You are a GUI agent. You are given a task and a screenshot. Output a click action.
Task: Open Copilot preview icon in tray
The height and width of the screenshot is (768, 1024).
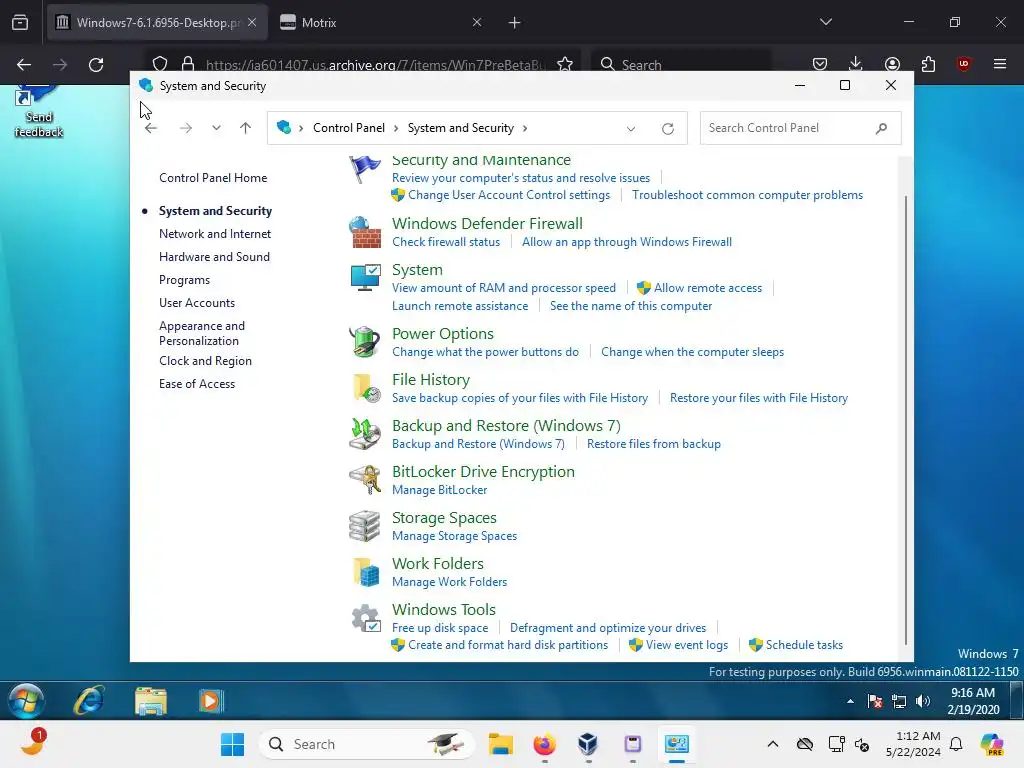pyautogui.click(x=992, y=744)
